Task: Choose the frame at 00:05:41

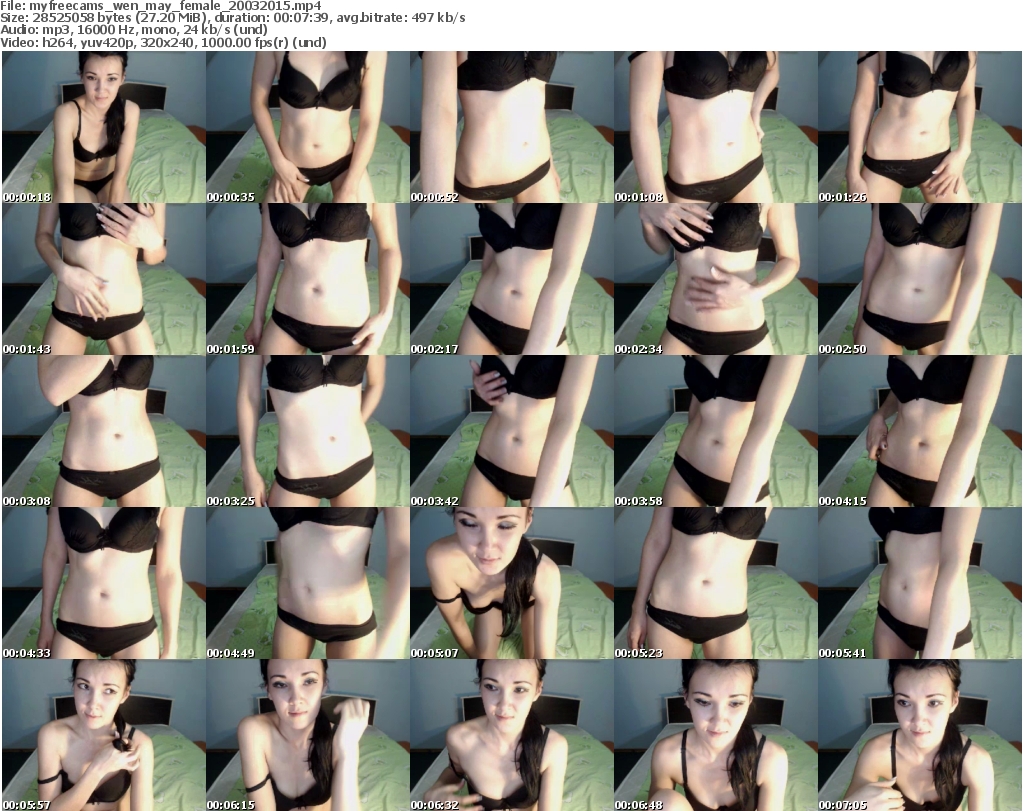Action: click(920, 583)
